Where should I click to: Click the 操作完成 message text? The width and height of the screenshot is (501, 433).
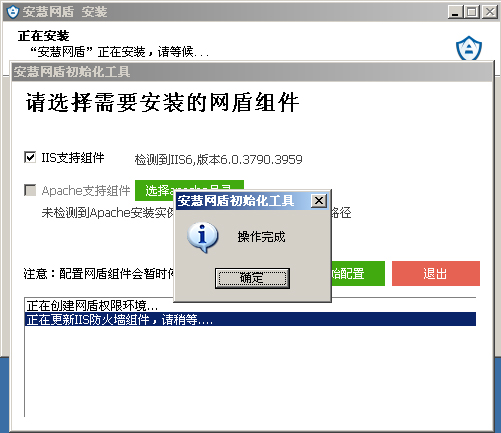(x=261, y=237)
